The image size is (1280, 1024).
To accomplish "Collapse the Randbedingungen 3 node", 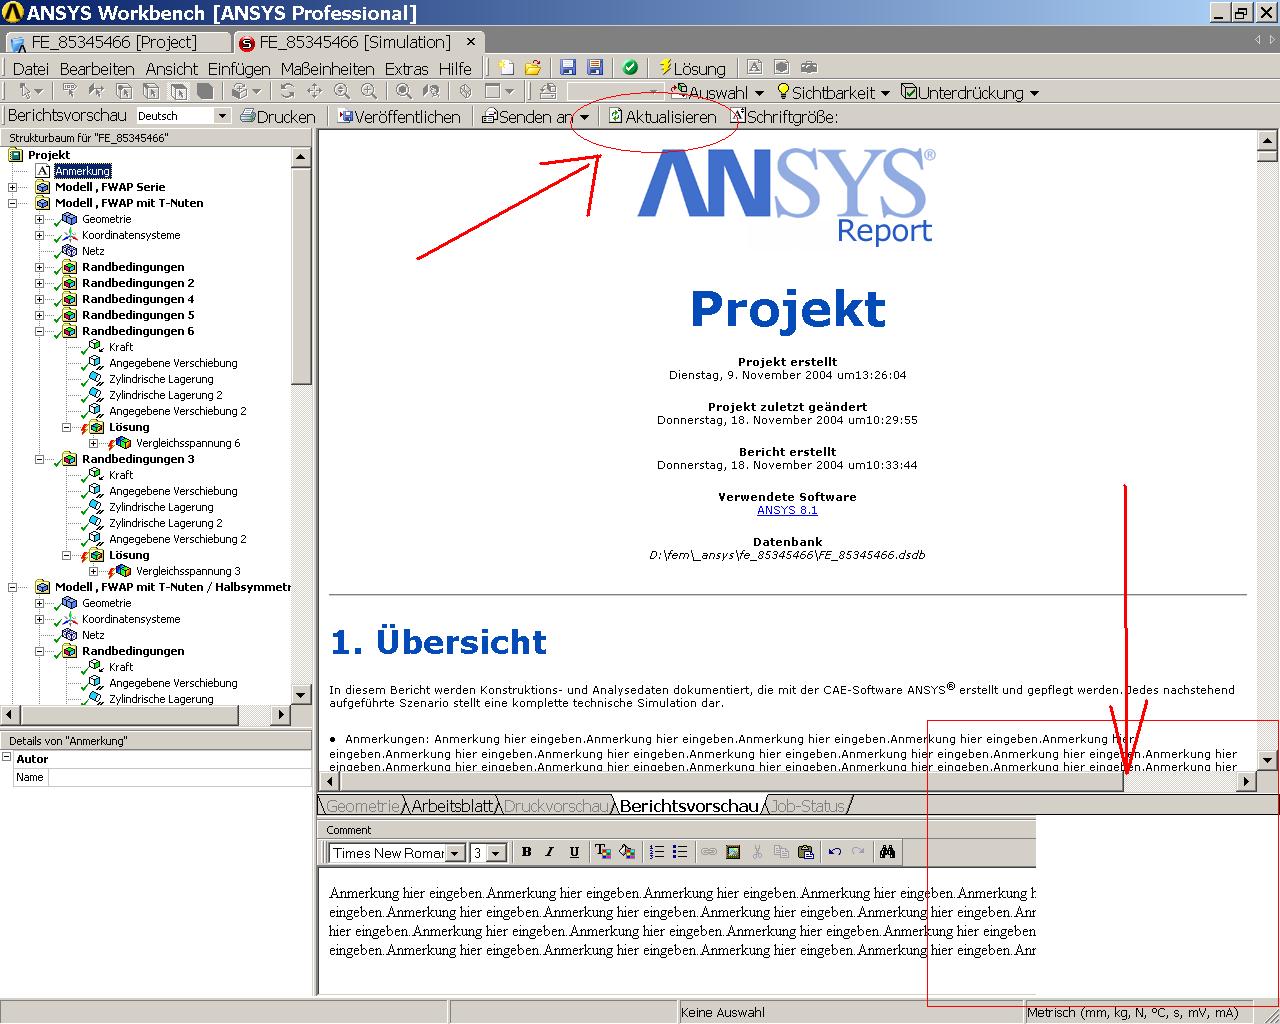I will pos(39,459).
